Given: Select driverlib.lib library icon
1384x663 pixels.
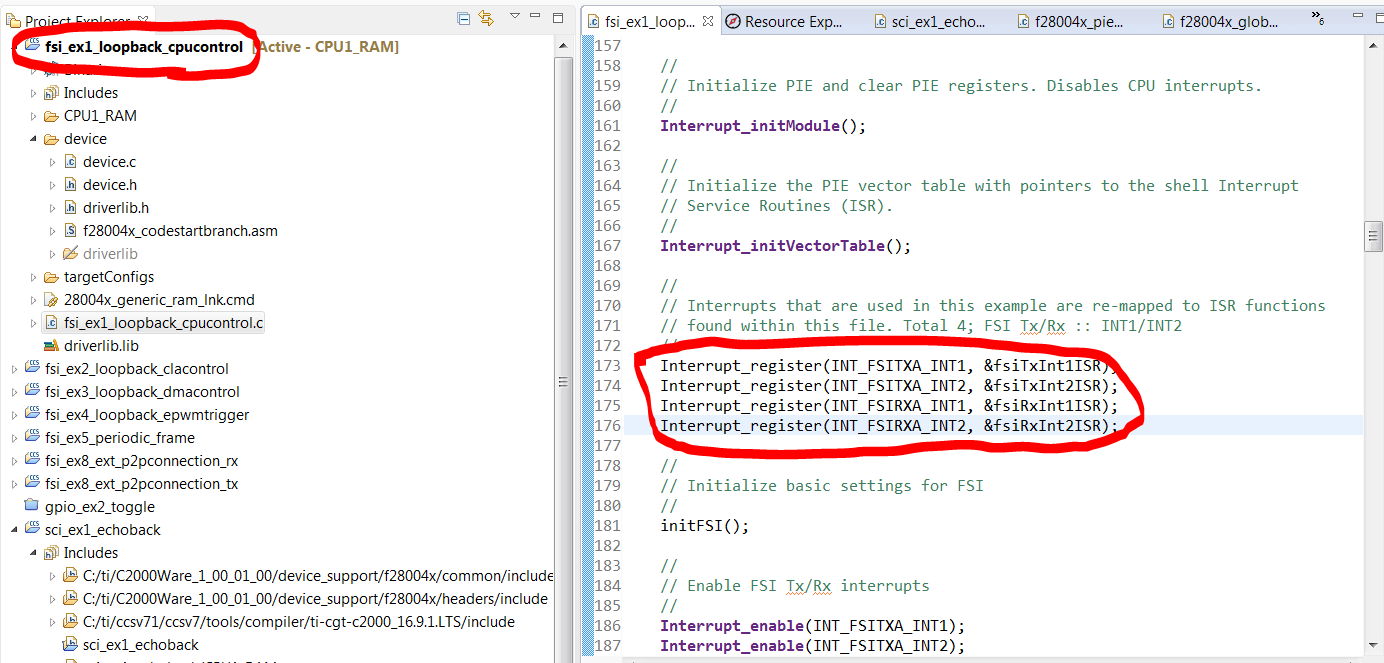Looking at the screenshot, I should (x=51, y=346).
